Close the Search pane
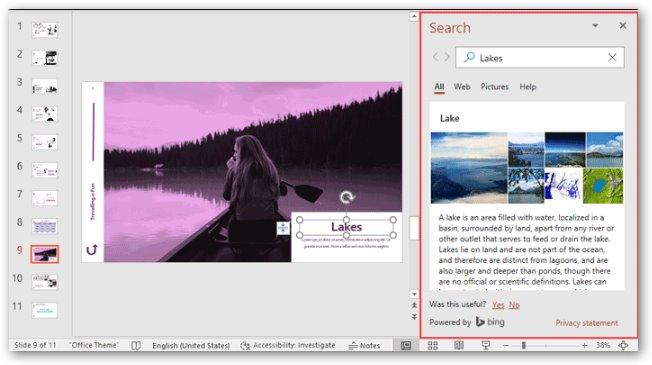 tap(622, 26)
